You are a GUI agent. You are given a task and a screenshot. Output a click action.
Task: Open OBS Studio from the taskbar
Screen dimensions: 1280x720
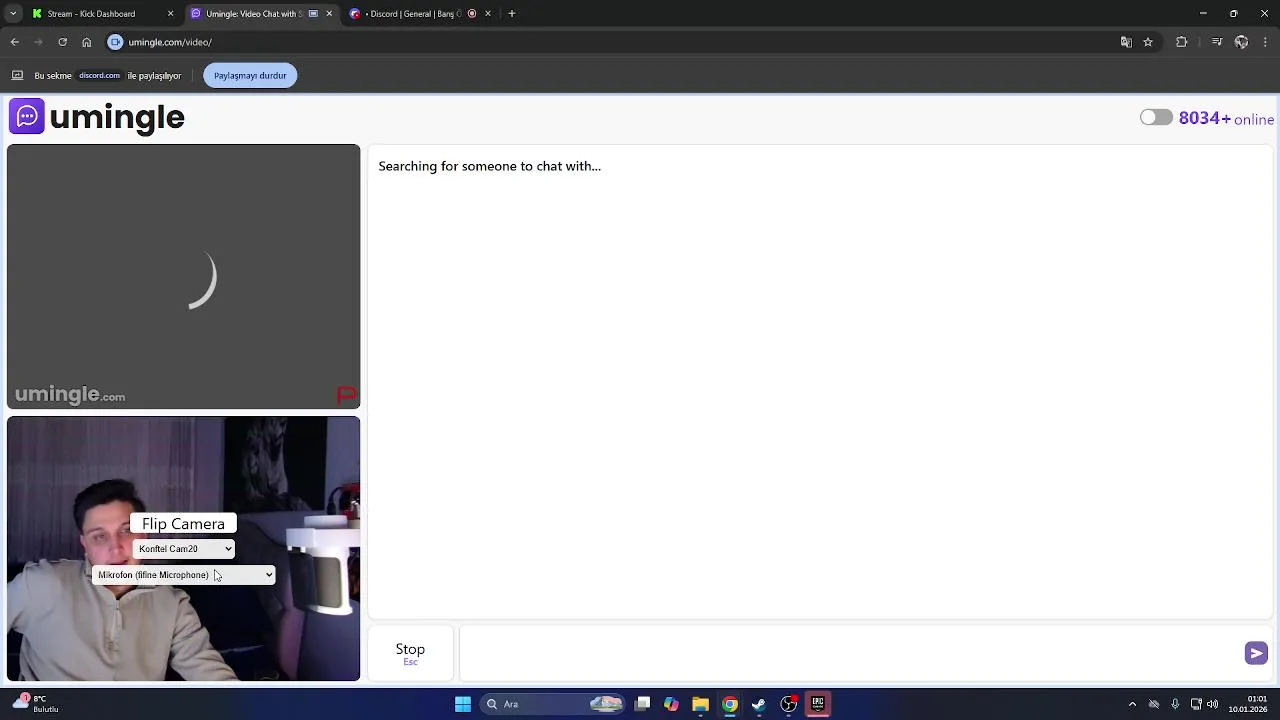pos(788,704)
